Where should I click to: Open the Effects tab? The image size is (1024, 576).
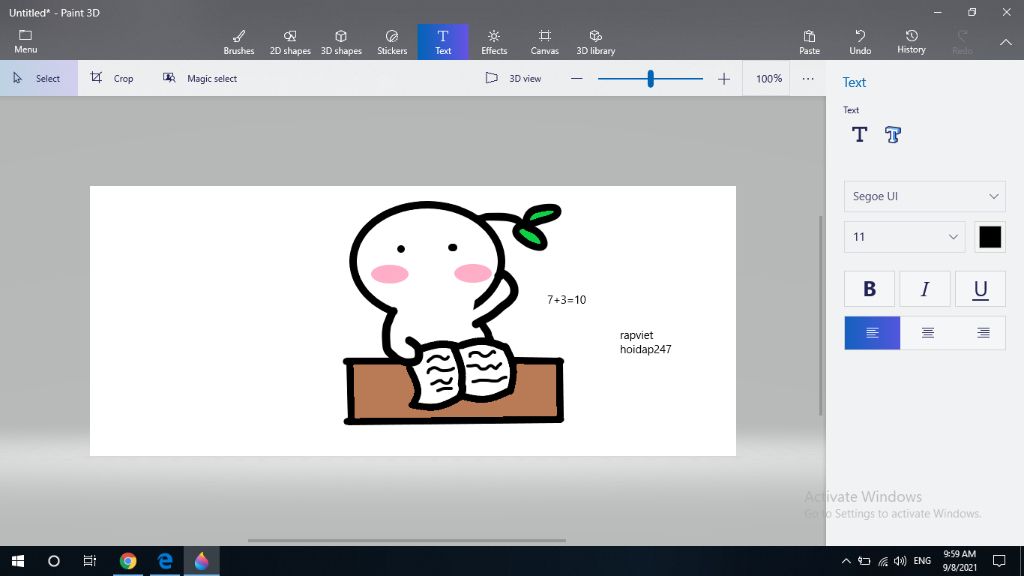pyautogui.click(x=494, y=42)
